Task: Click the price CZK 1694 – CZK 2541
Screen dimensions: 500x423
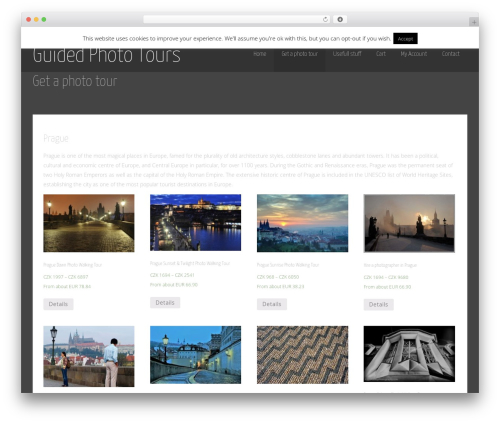Action: click(172, 275)
